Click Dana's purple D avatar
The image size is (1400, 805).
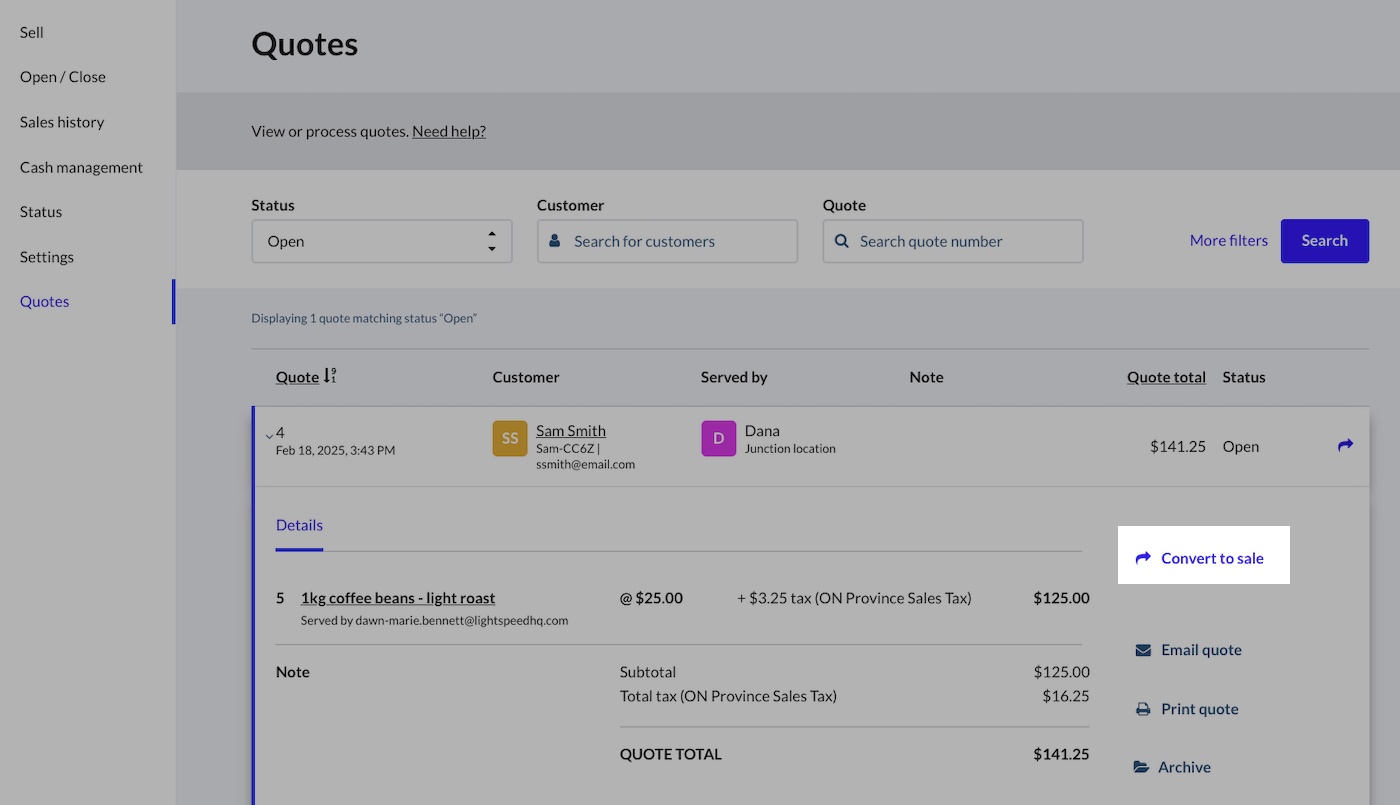coord(718,438)
